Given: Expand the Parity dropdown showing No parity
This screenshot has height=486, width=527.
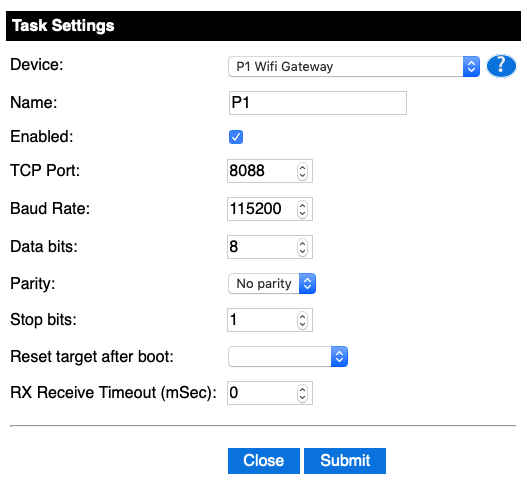Looking at the screenshot, I should coord(272,284).
